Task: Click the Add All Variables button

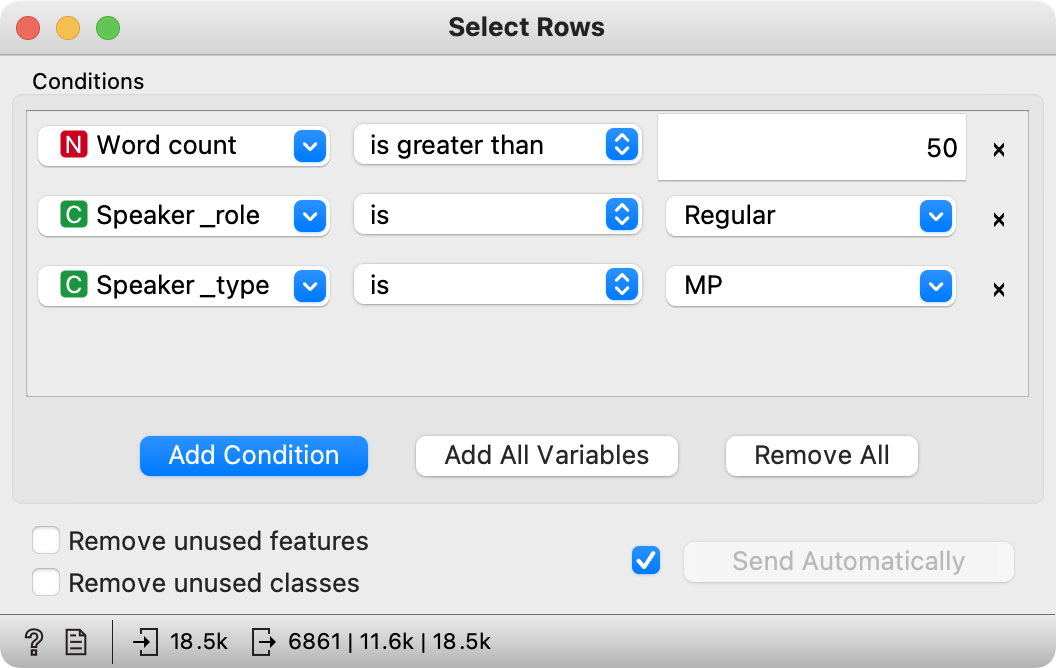Action: tap(547, 456)
